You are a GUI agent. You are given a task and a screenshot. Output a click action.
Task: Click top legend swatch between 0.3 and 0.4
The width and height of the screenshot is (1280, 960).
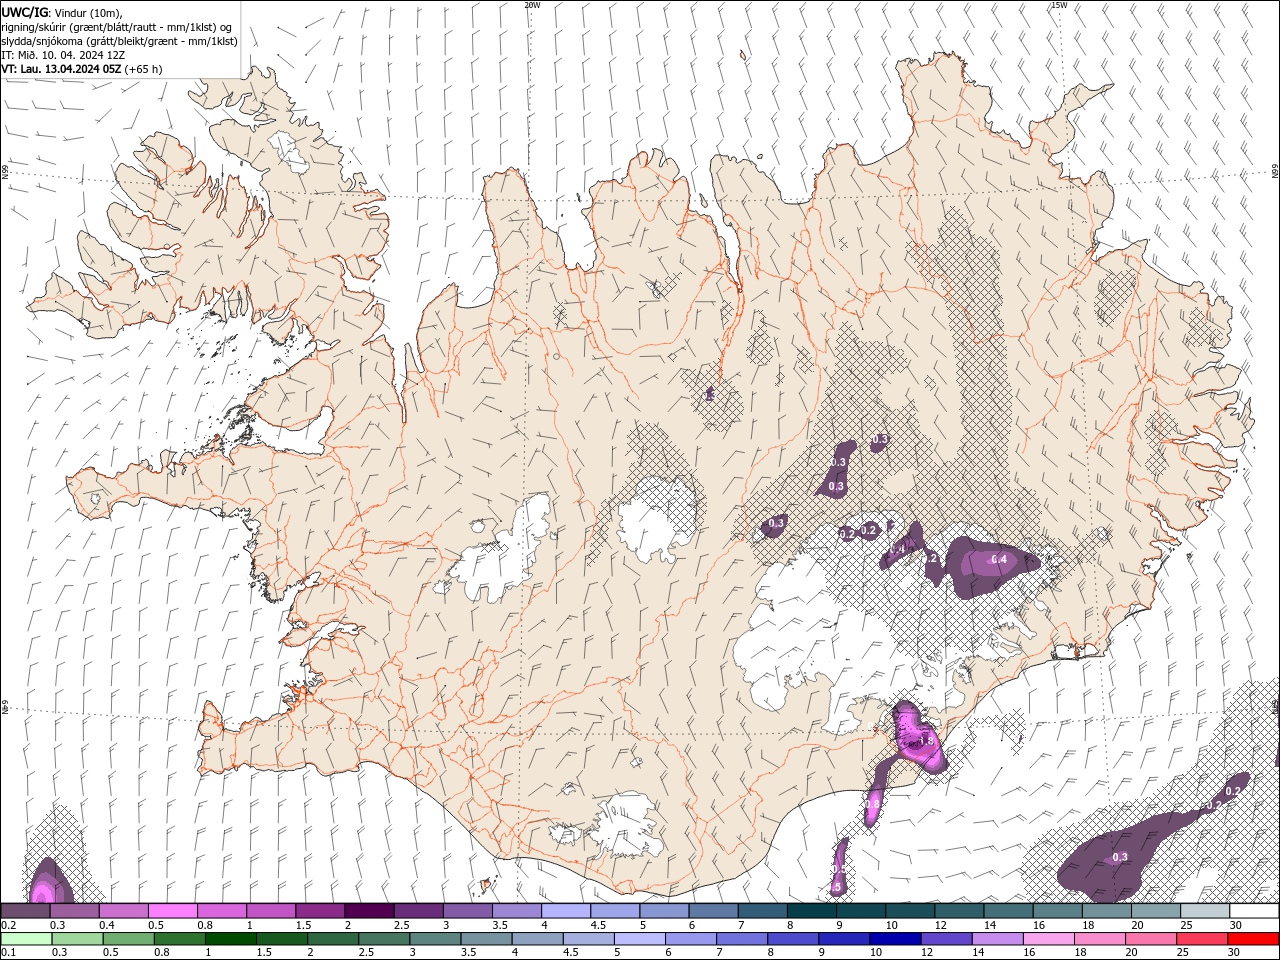[74, 910]
